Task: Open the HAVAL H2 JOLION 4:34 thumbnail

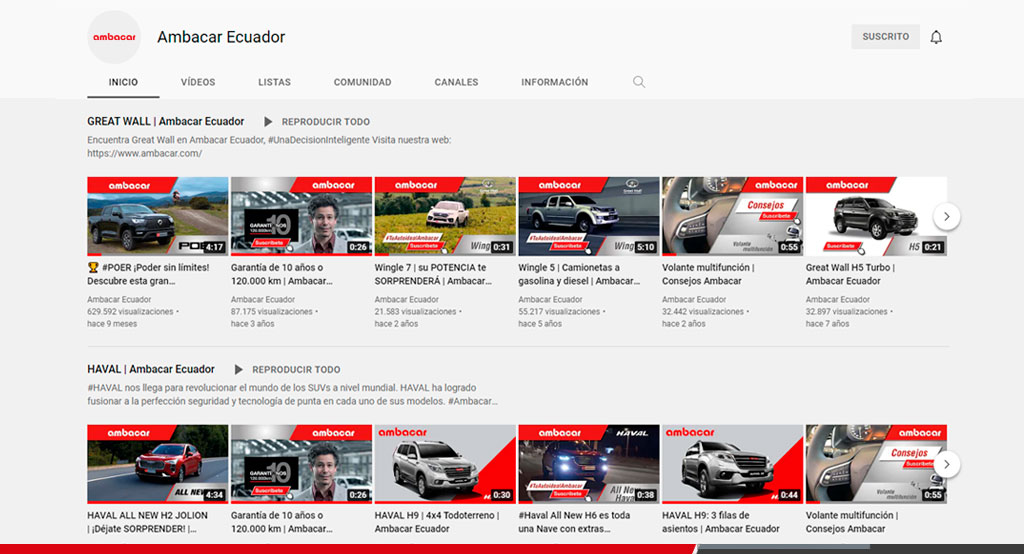Action: tap(158, 464)
